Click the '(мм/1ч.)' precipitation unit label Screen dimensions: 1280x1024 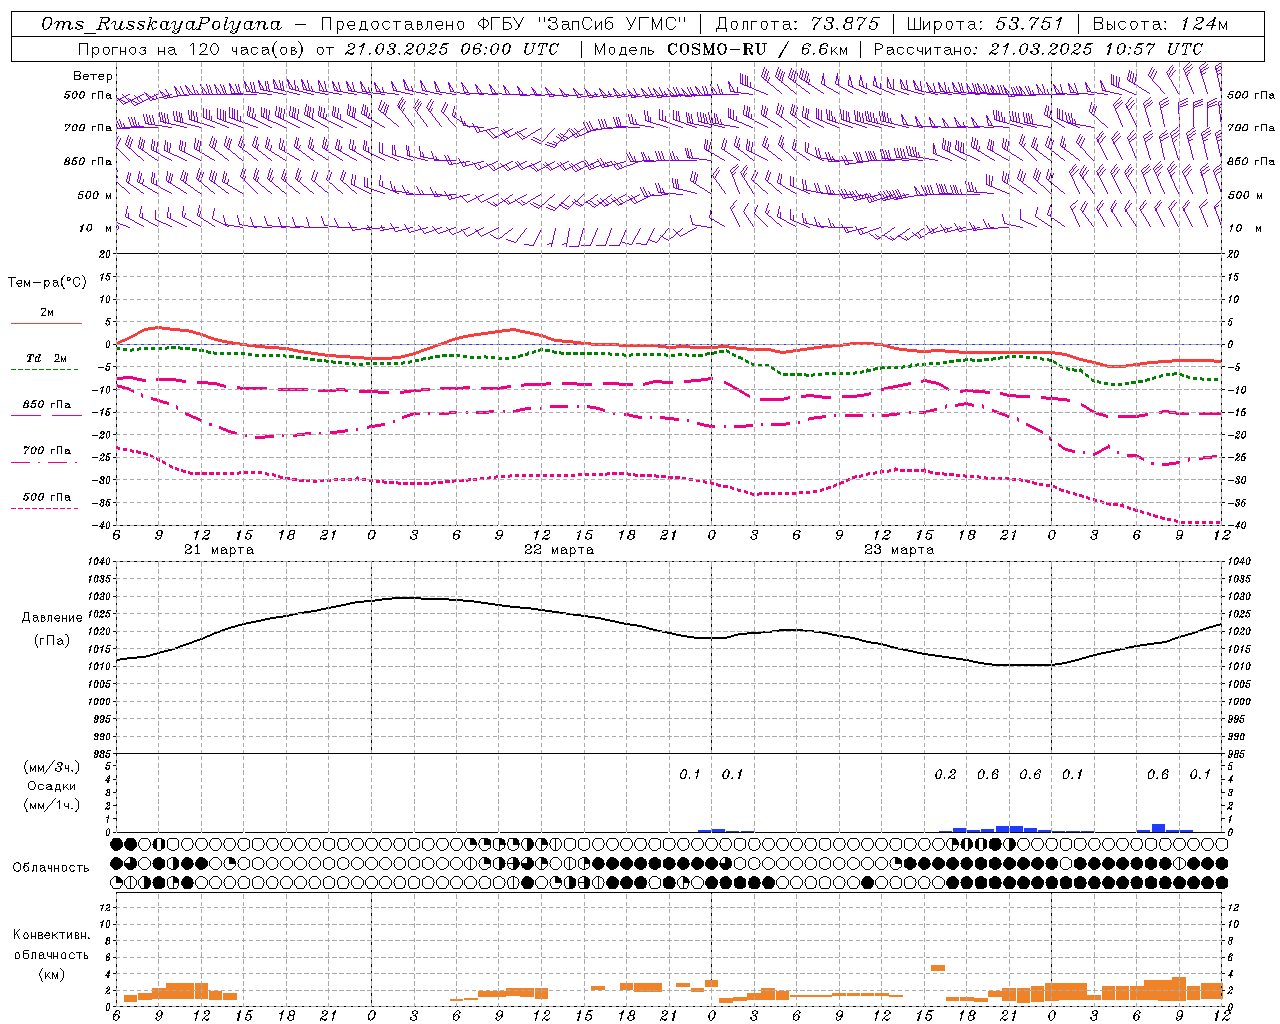tap(52, 805)
